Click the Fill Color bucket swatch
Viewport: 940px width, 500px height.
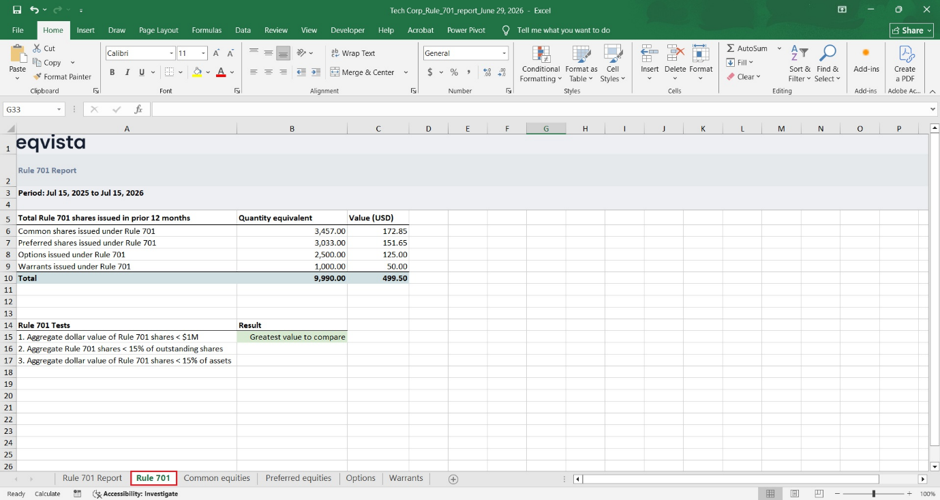click(x=197, y=72)
